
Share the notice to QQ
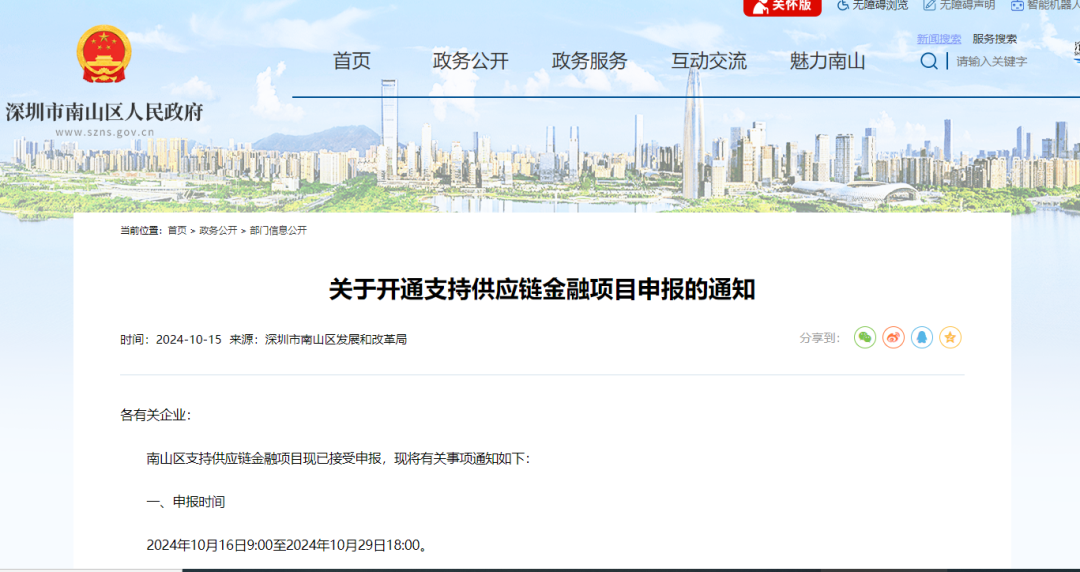pos(922,338)
